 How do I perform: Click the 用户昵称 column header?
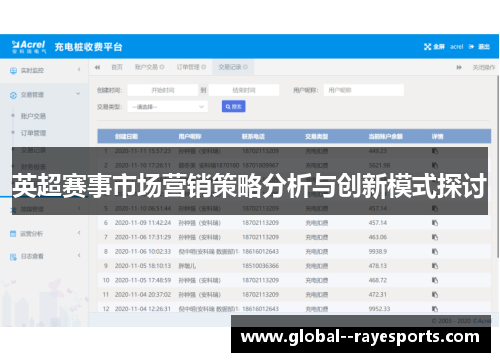(190, 137)
